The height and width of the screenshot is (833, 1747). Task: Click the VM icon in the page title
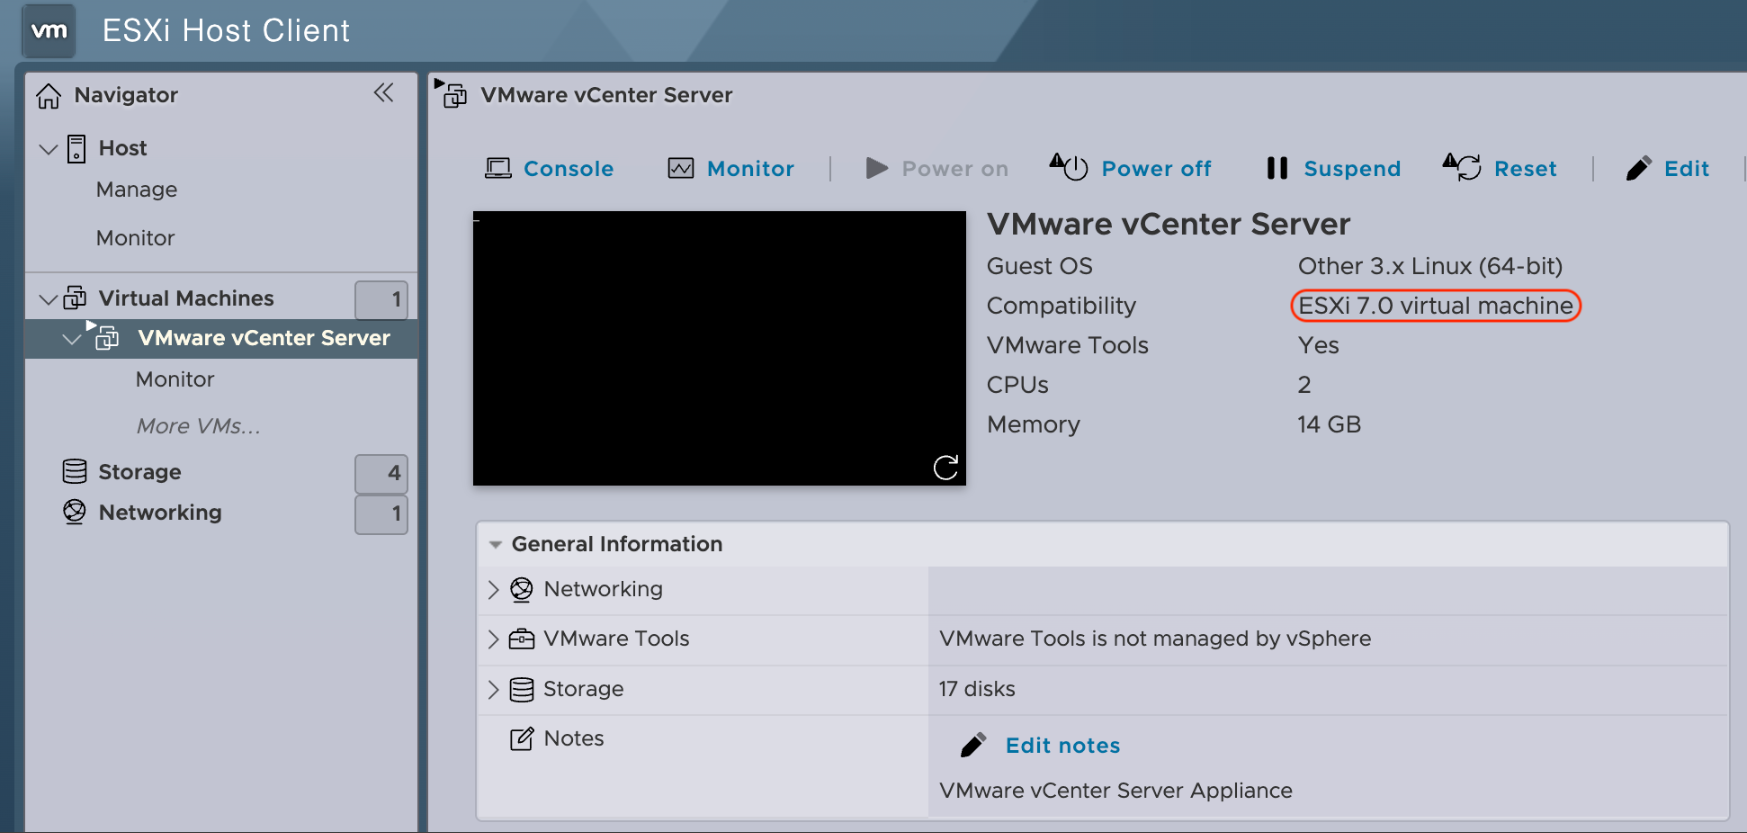pyautogui.click(x=451, y=93)
